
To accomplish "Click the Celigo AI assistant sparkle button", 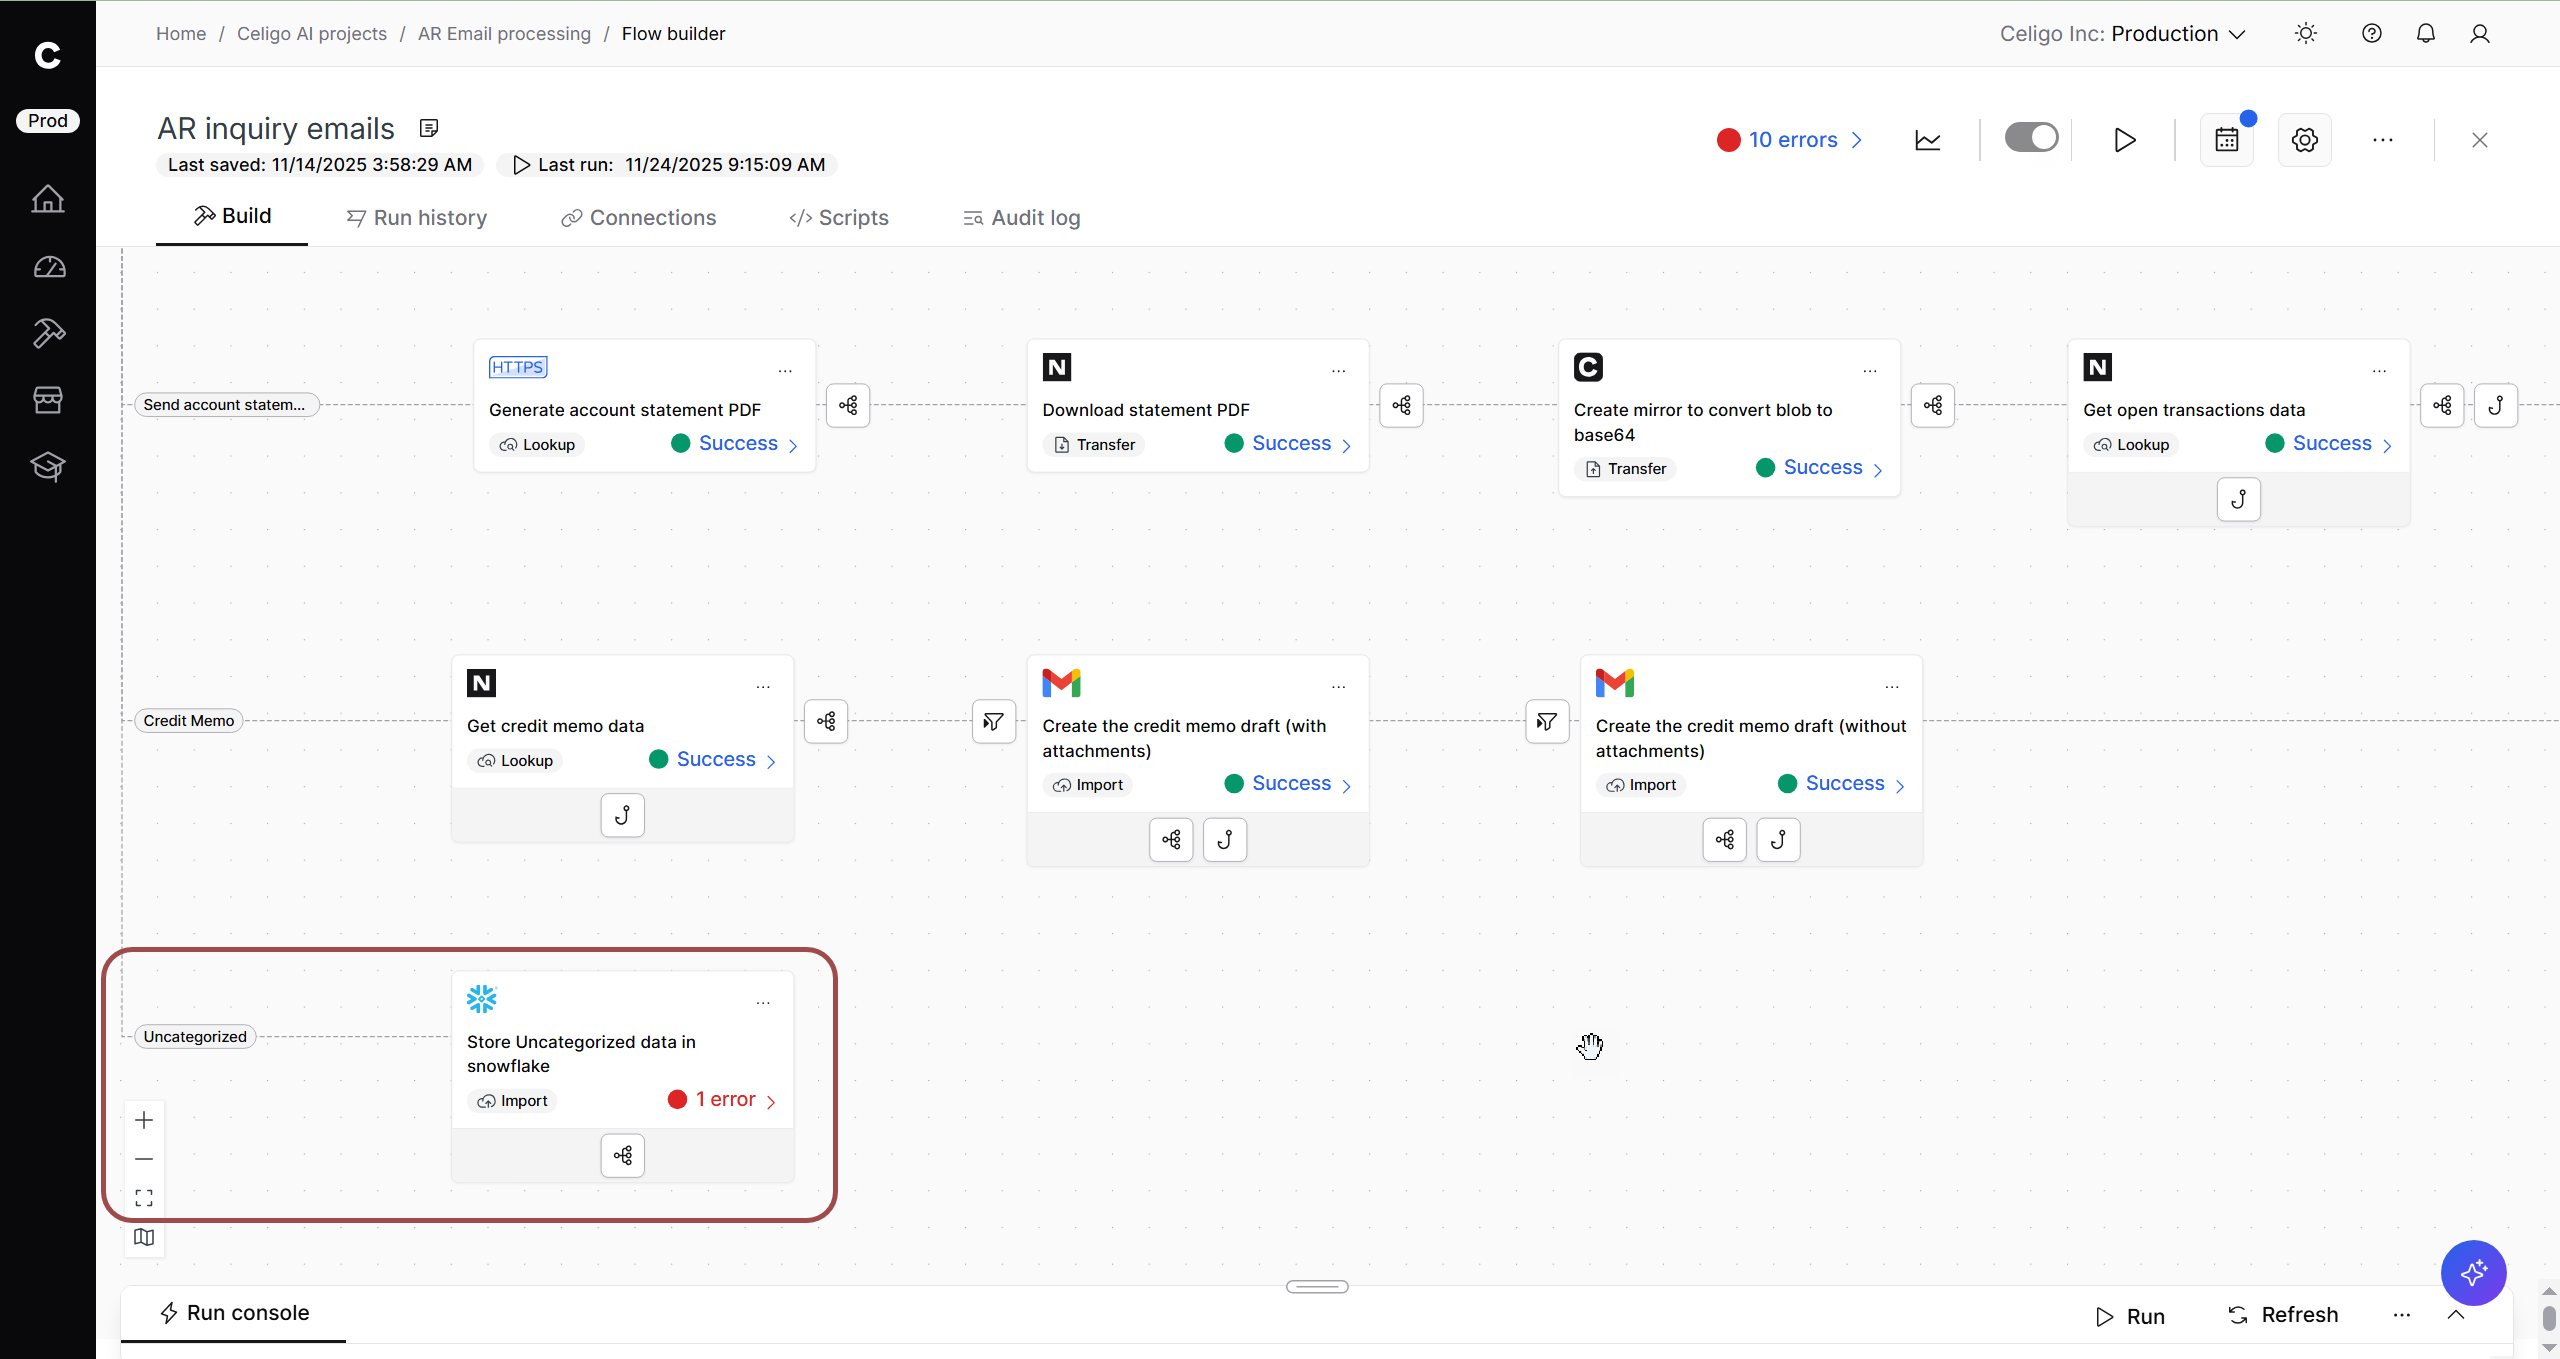I will (2473, 1273).
